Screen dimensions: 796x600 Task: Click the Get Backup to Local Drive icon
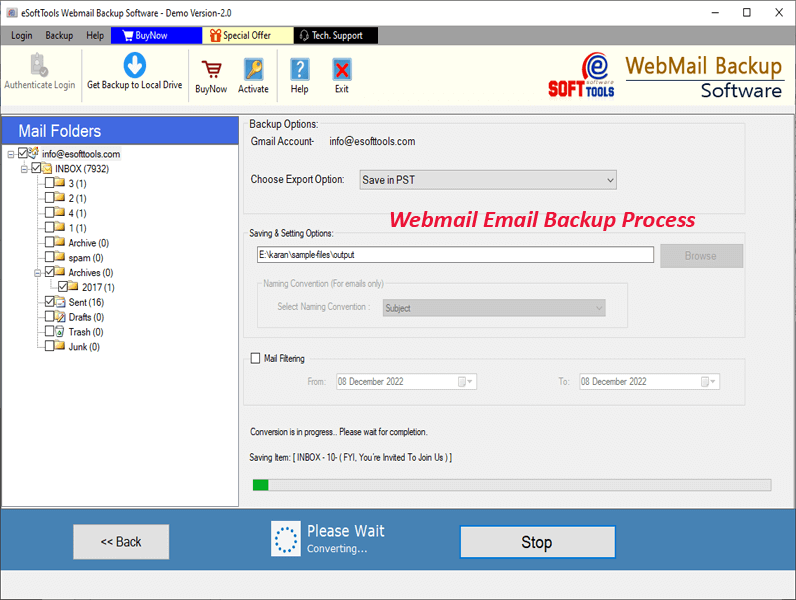click(x=134, y=66)
